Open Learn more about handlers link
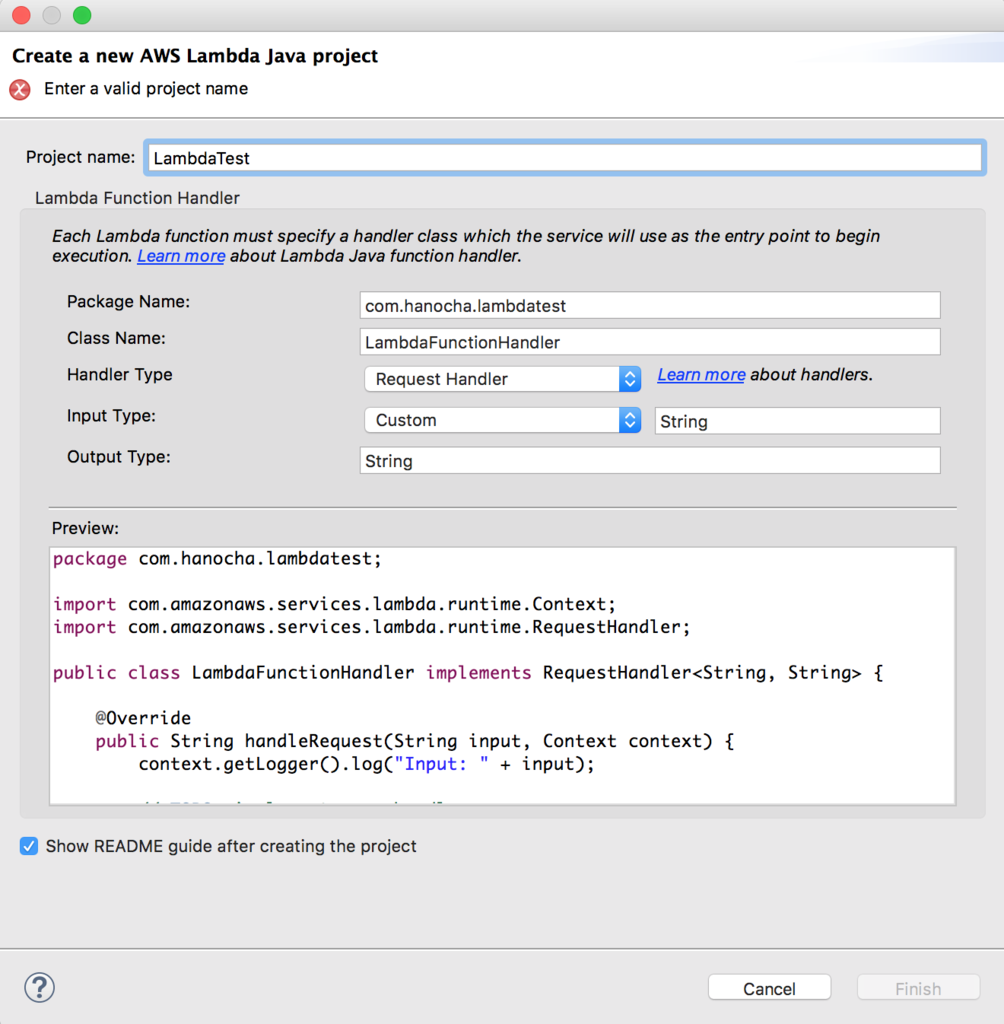Image resolution: width=1004 pixels, height=1024 pixels. point(701,375)
